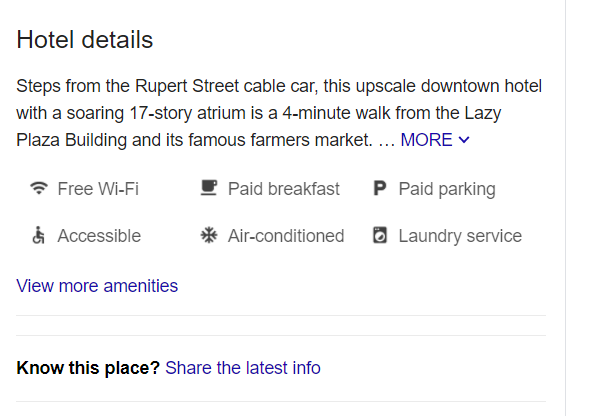Click the MORE text link
Screen dimensions: 605x416
coord(426,140)
